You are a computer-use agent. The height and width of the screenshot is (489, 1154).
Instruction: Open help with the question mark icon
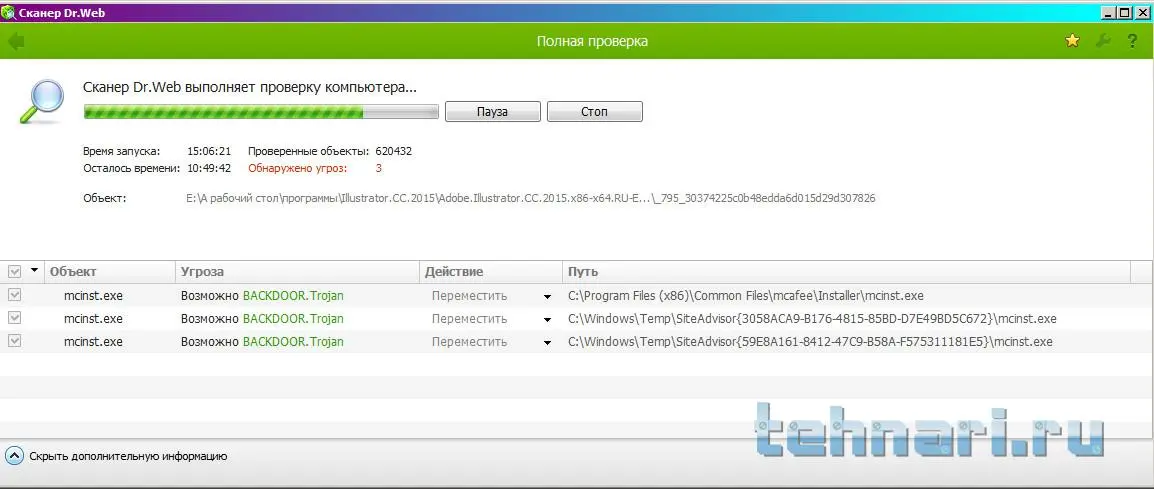click(x=1133, y=41)
